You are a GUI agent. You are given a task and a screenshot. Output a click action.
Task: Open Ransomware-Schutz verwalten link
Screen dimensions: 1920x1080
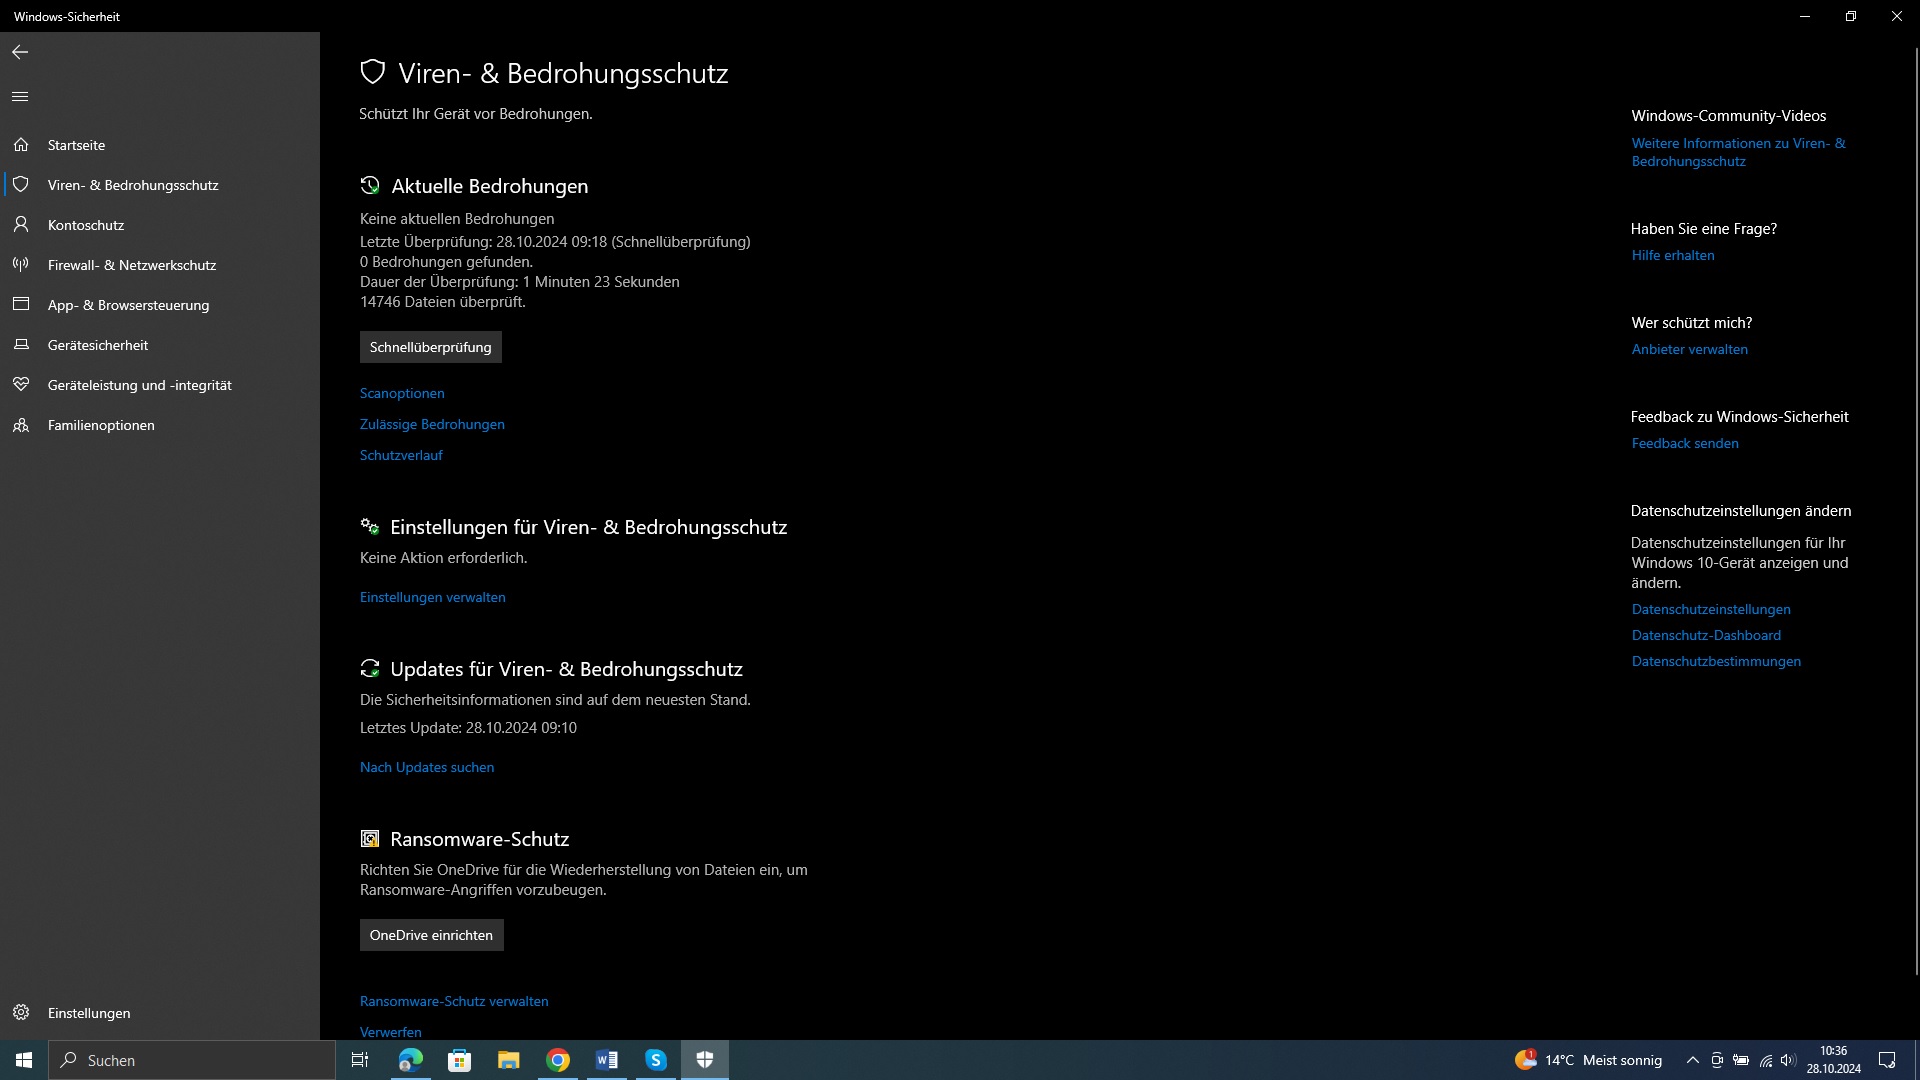(x=454, y=1001)
